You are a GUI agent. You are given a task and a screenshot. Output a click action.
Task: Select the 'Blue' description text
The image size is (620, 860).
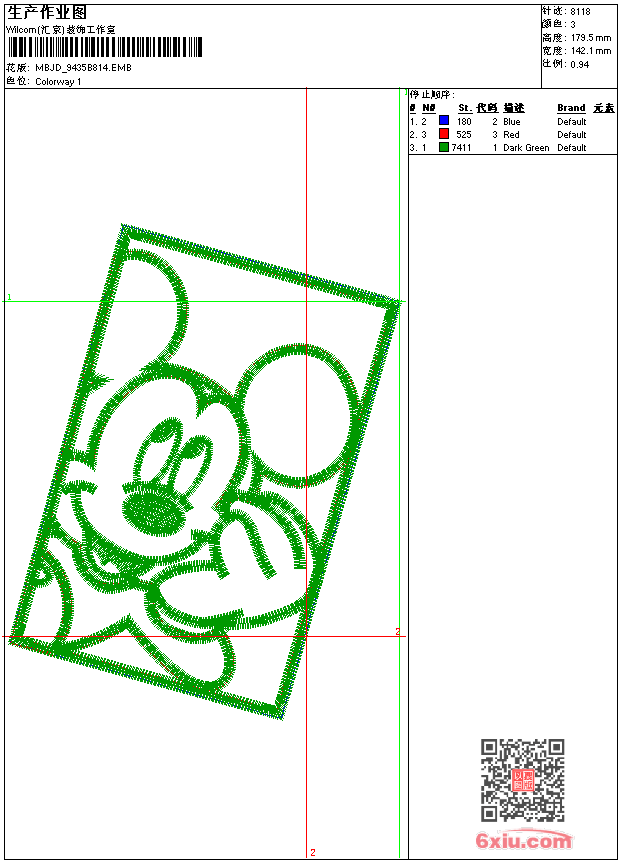(x=511, y=121)
